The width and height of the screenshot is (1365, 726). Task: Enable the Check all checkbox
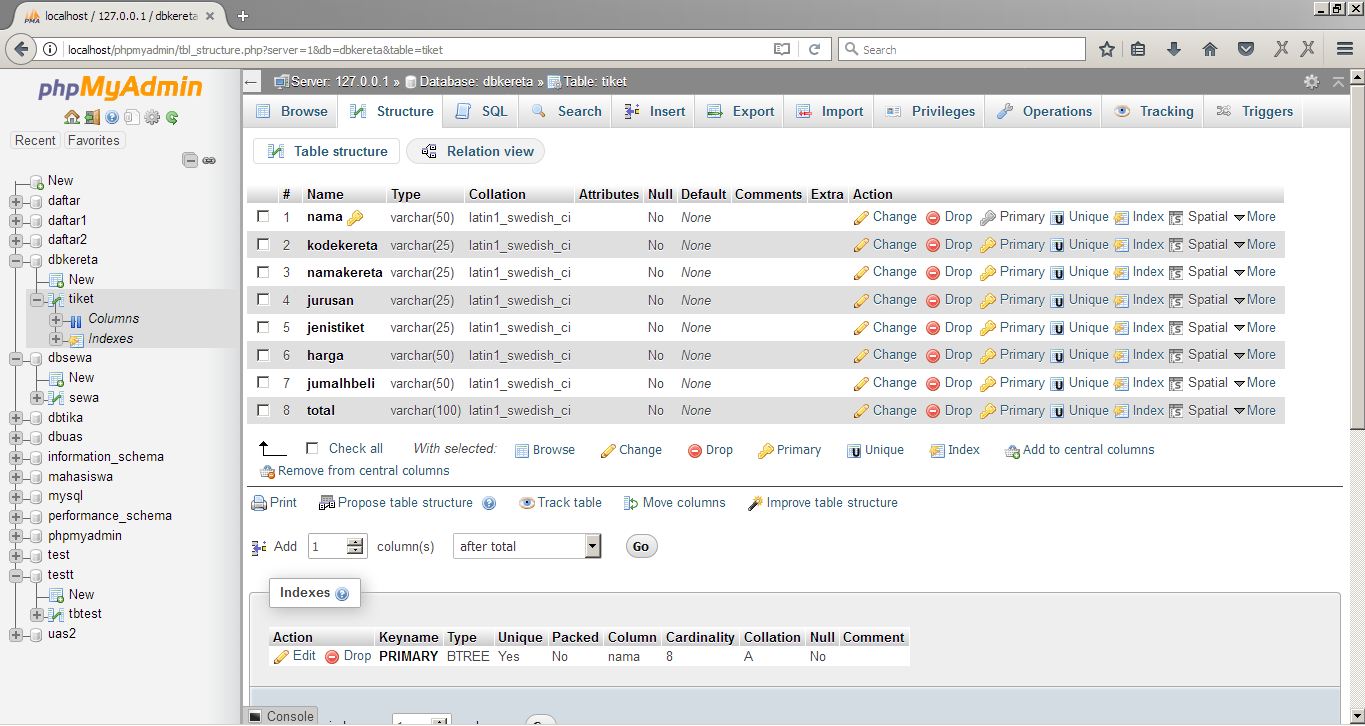[309, 448]
